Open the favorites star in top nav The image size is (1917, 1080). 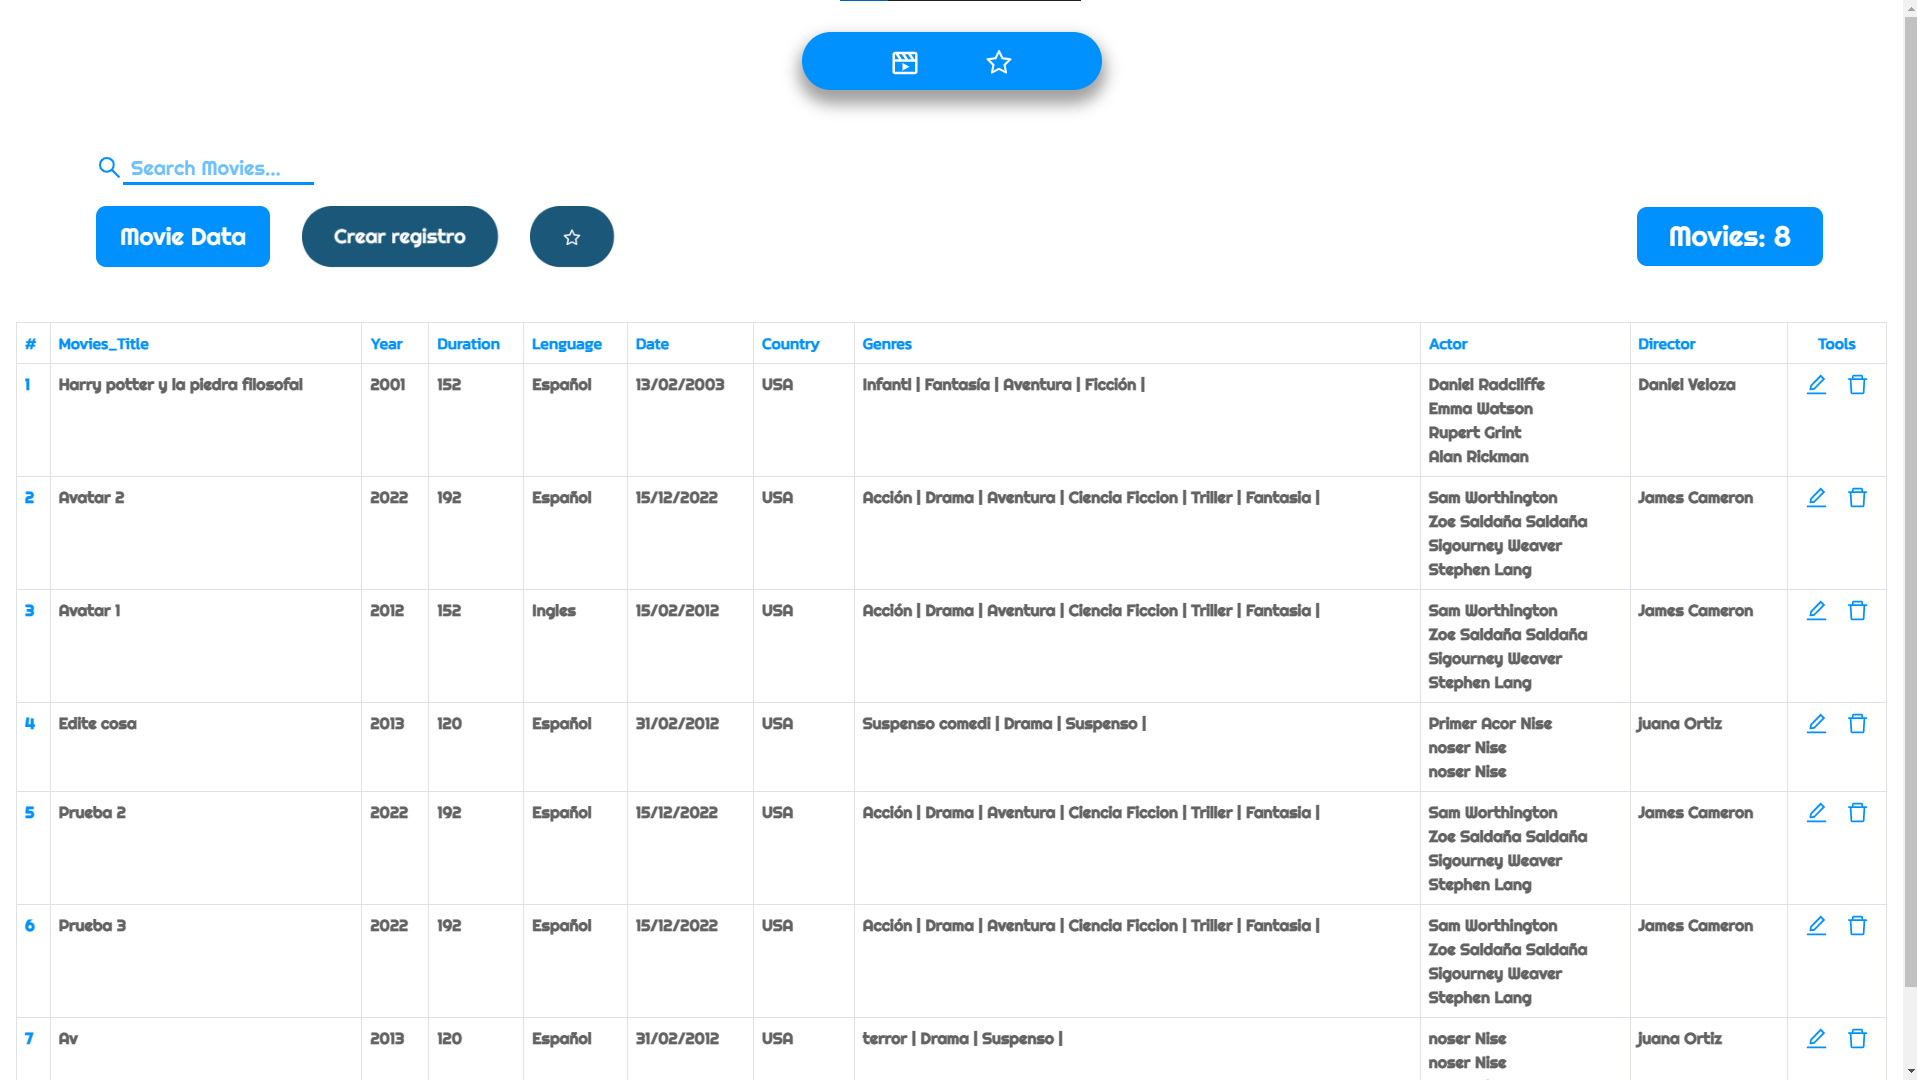click(999, 63)
